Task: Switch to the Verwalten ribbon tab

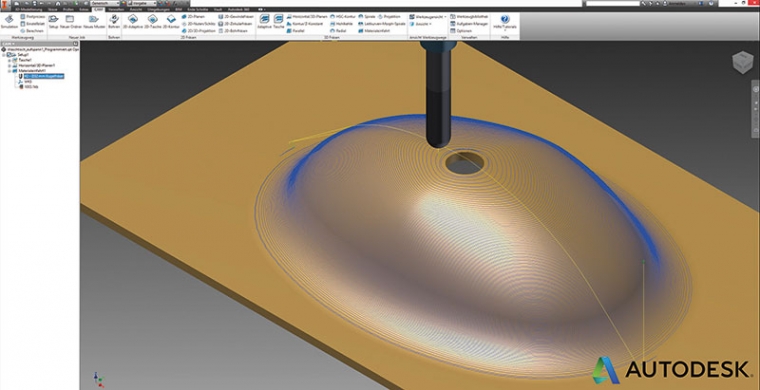Action: point(114,9)
